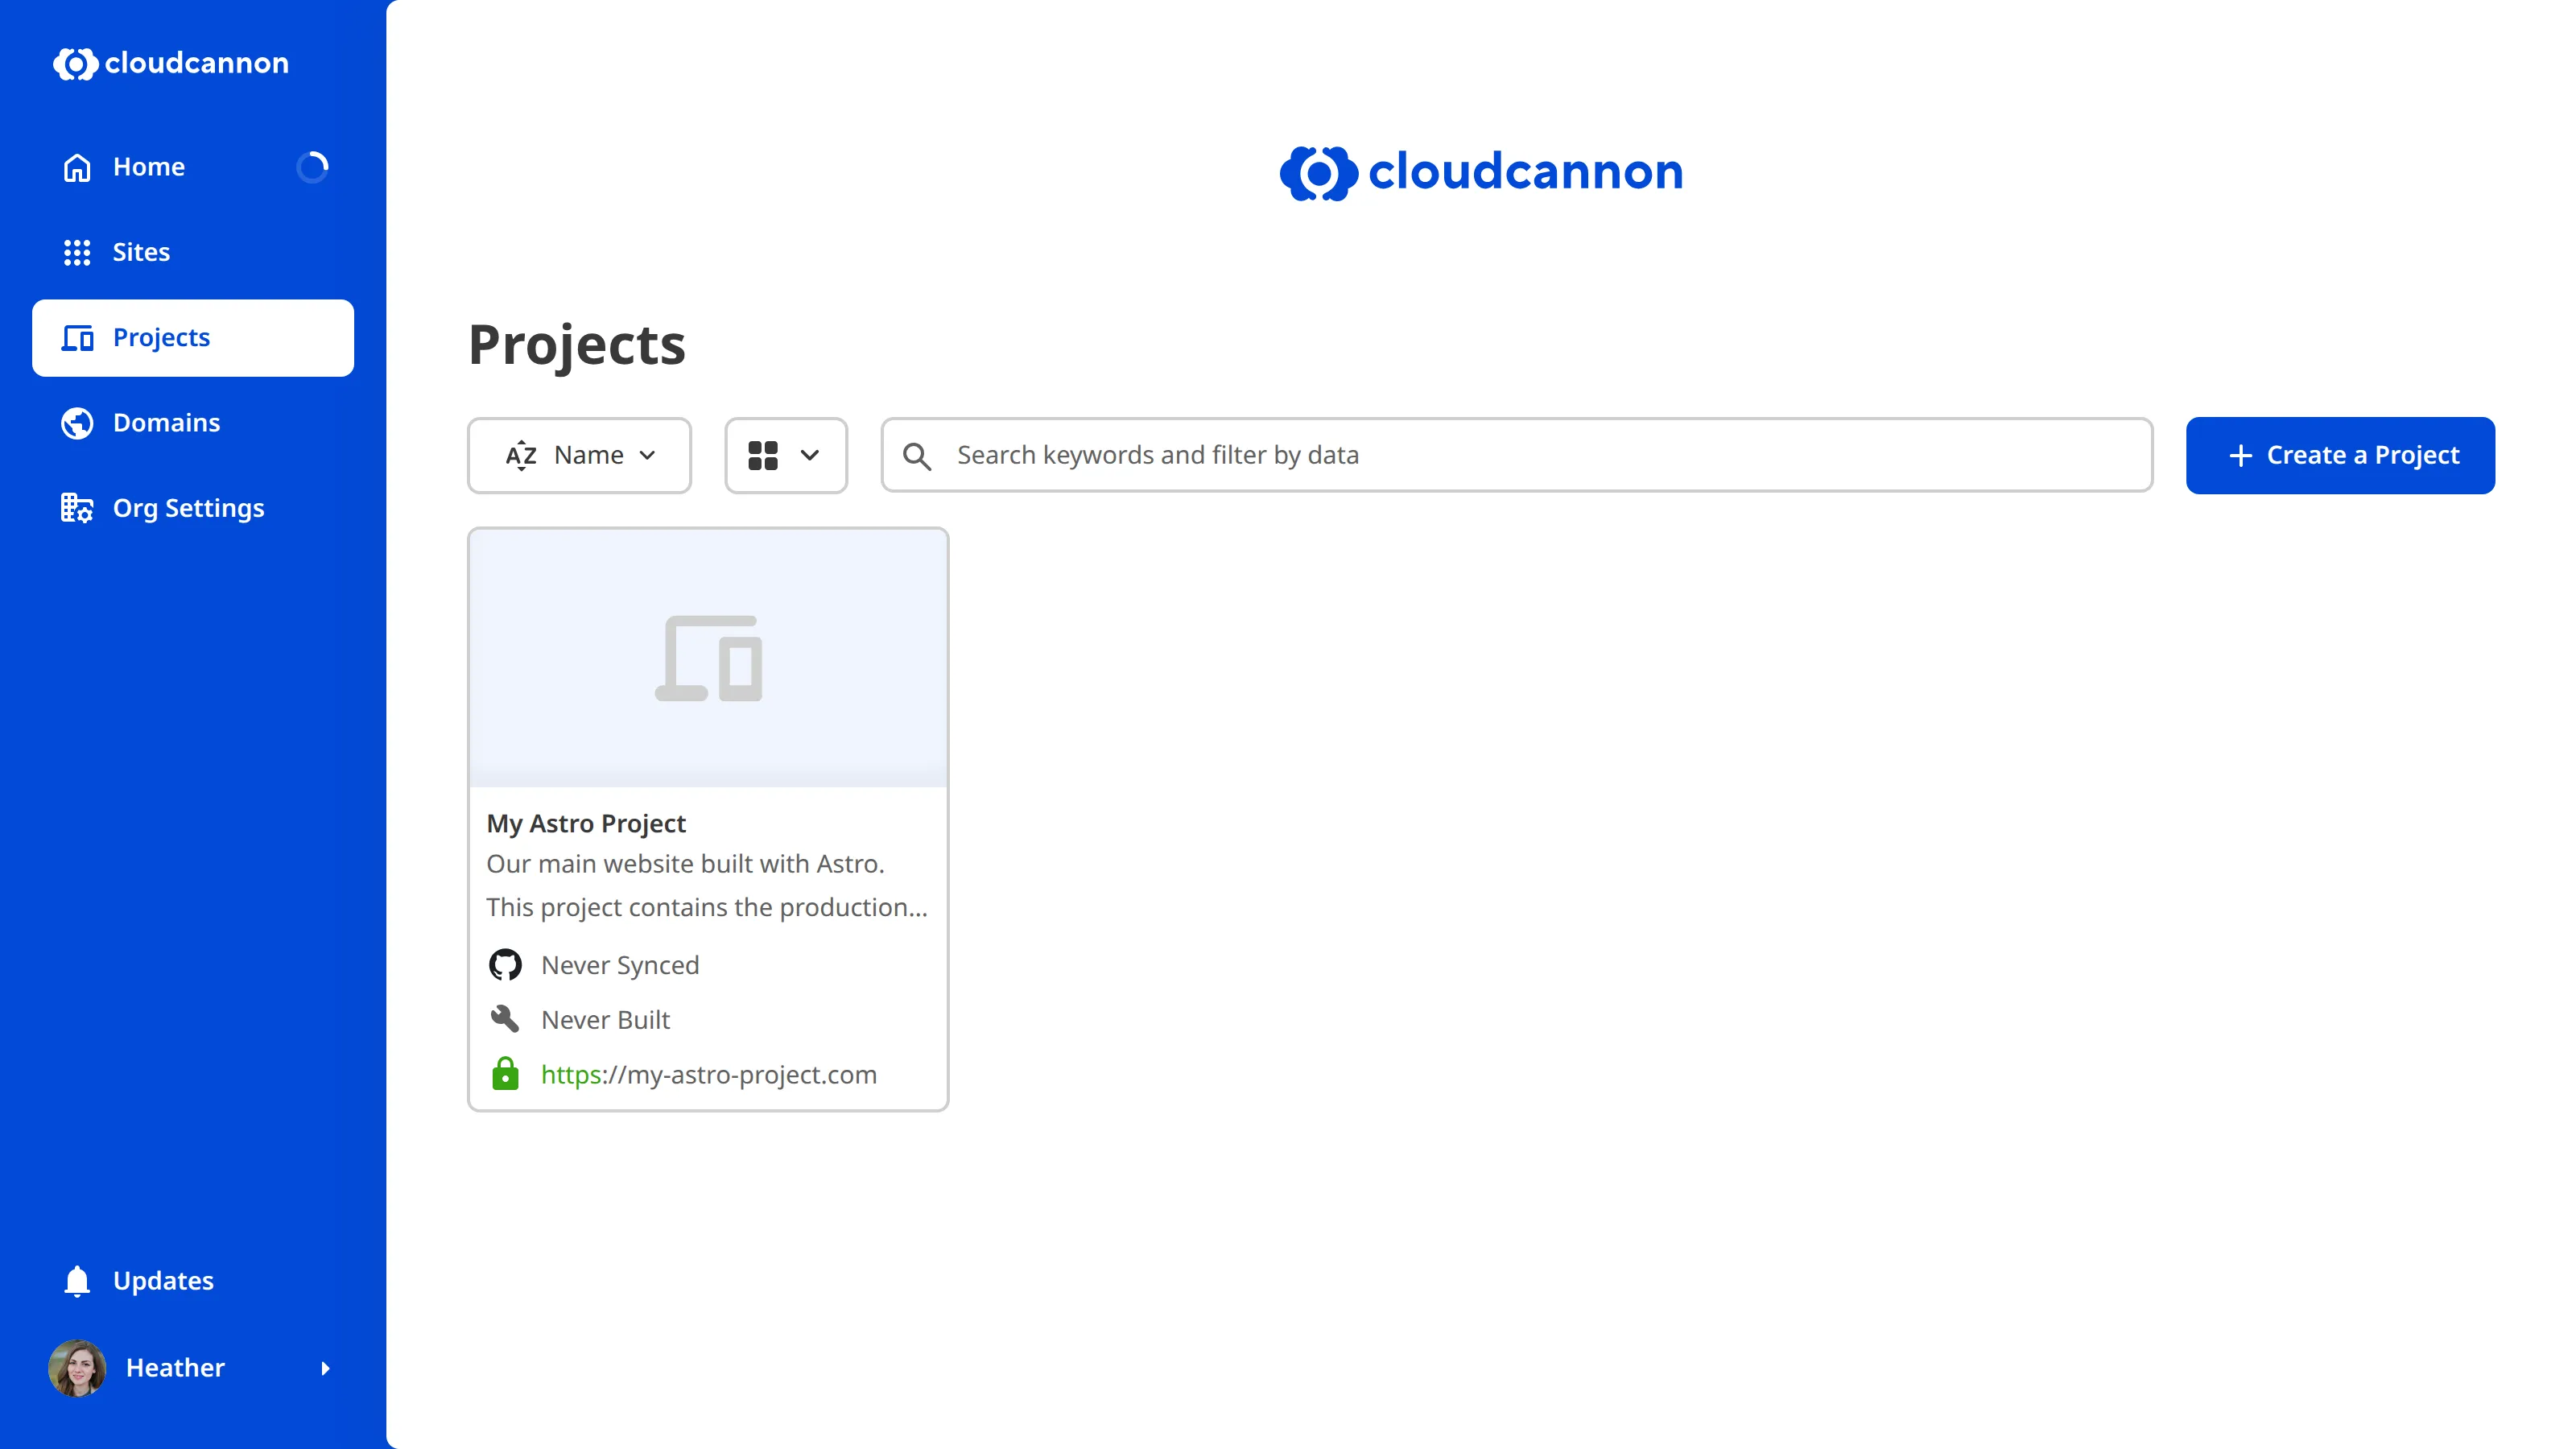Open Updates via the bell icon
This screenshot has width=2576, height=1449.
[77, 1280]
